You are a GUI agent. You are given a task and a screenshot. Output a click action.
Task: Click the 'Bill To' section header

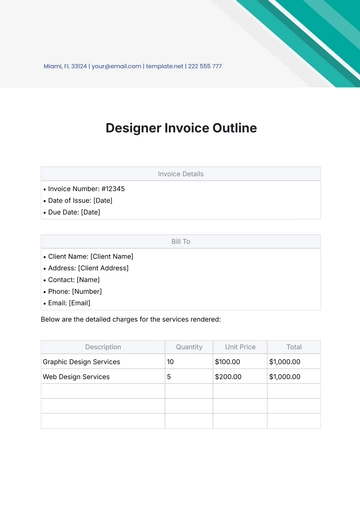pyautogui.click(x=181, y=242)
